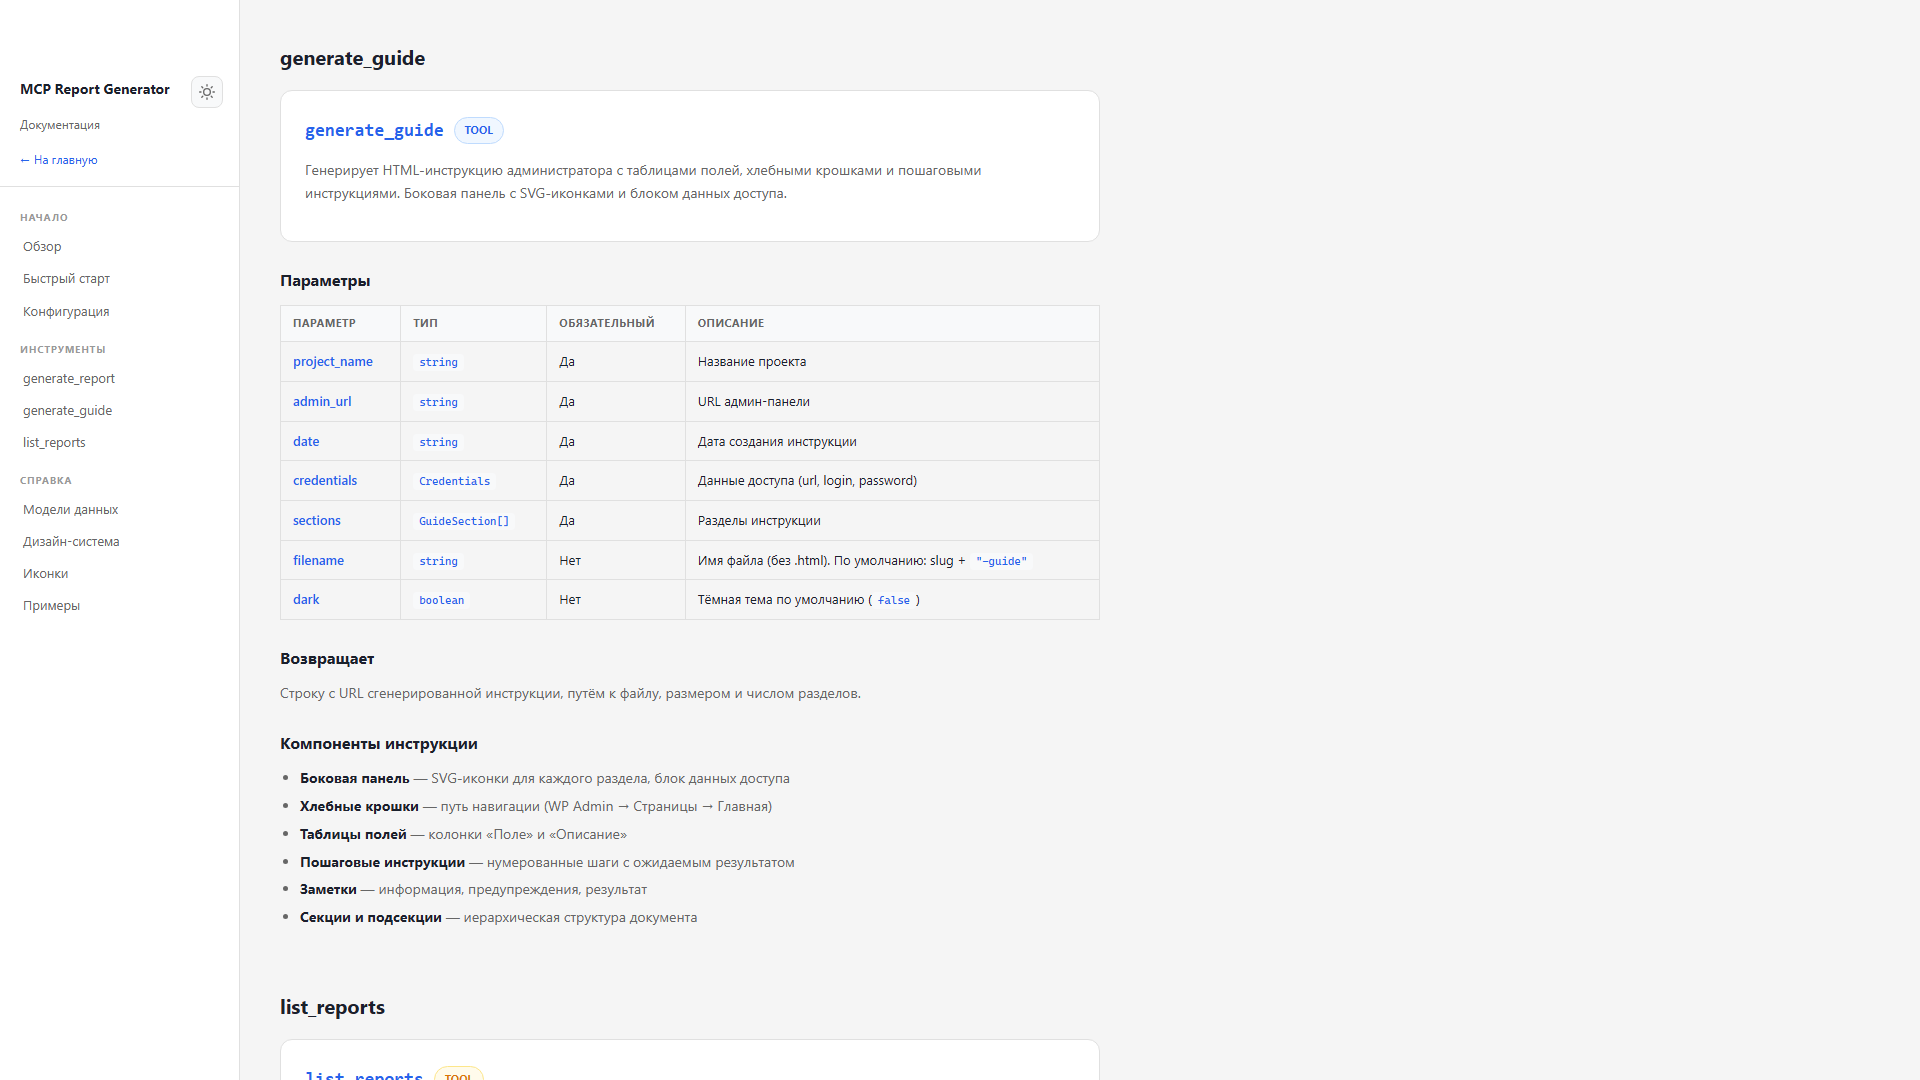Open the «Примеры» examples page
1920x1080 pixels.
pyautogui.click(x=50, y=605)
